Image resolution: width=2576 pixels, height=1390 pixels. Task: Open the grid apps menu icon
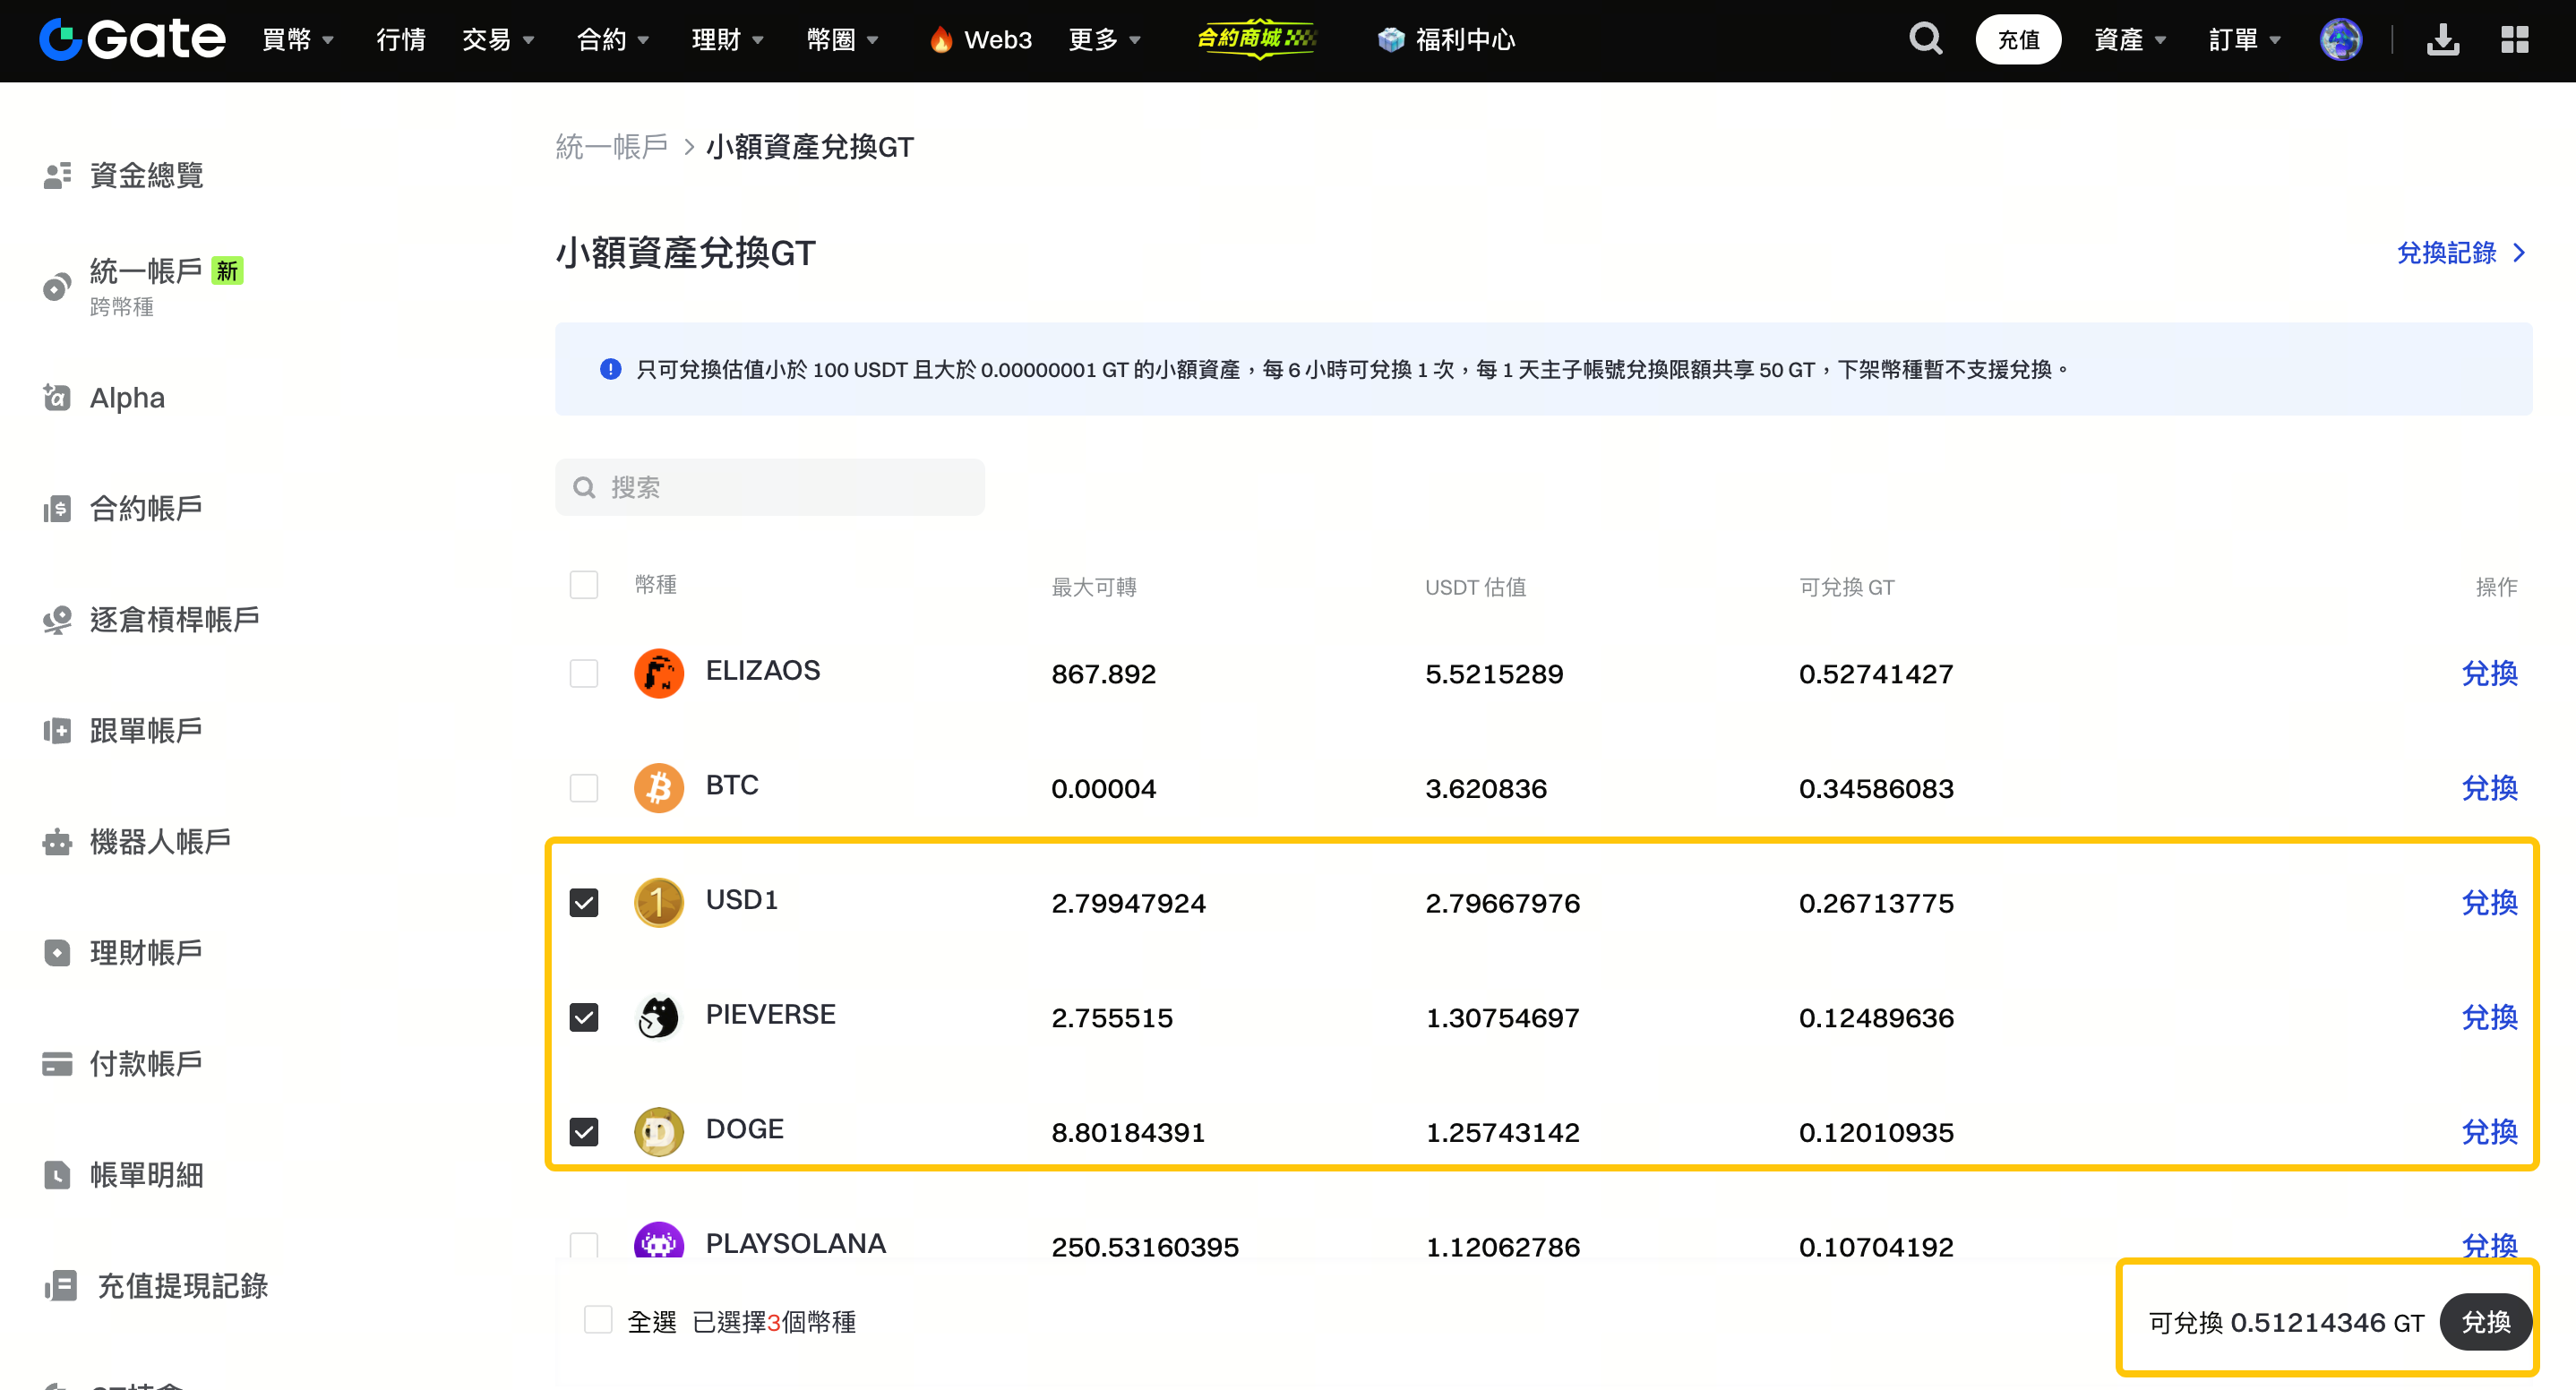(x=2514, y=40)
